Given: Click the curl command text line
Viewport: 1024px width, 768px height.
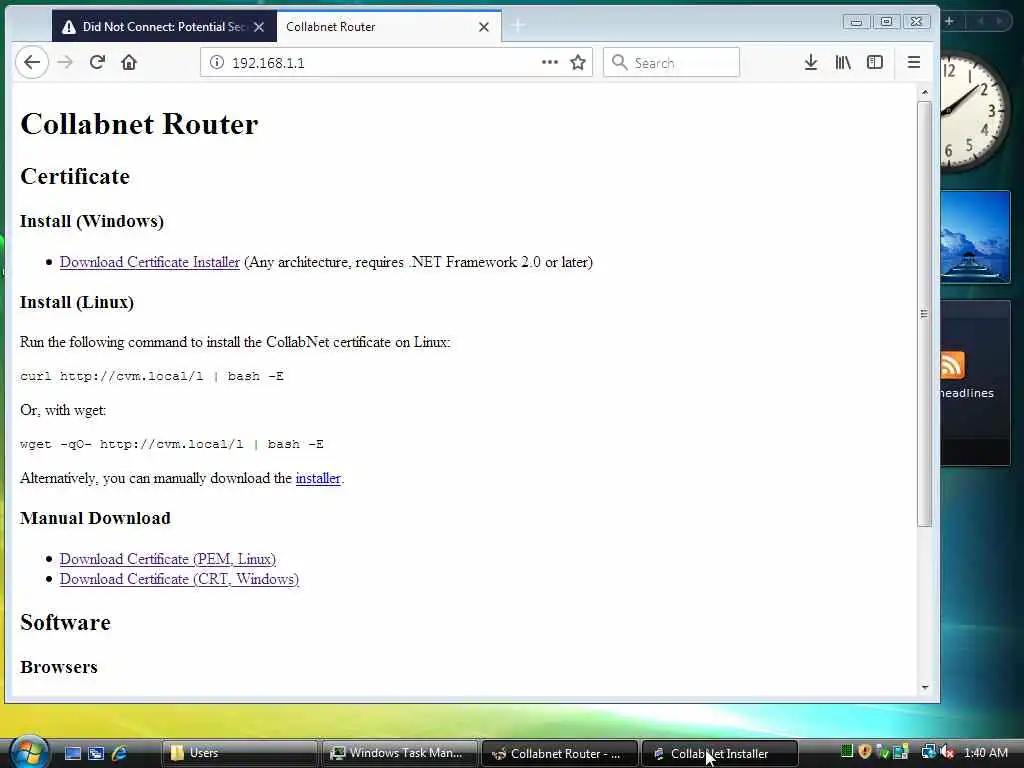Looking at the screenshot, I should [152, 376].
